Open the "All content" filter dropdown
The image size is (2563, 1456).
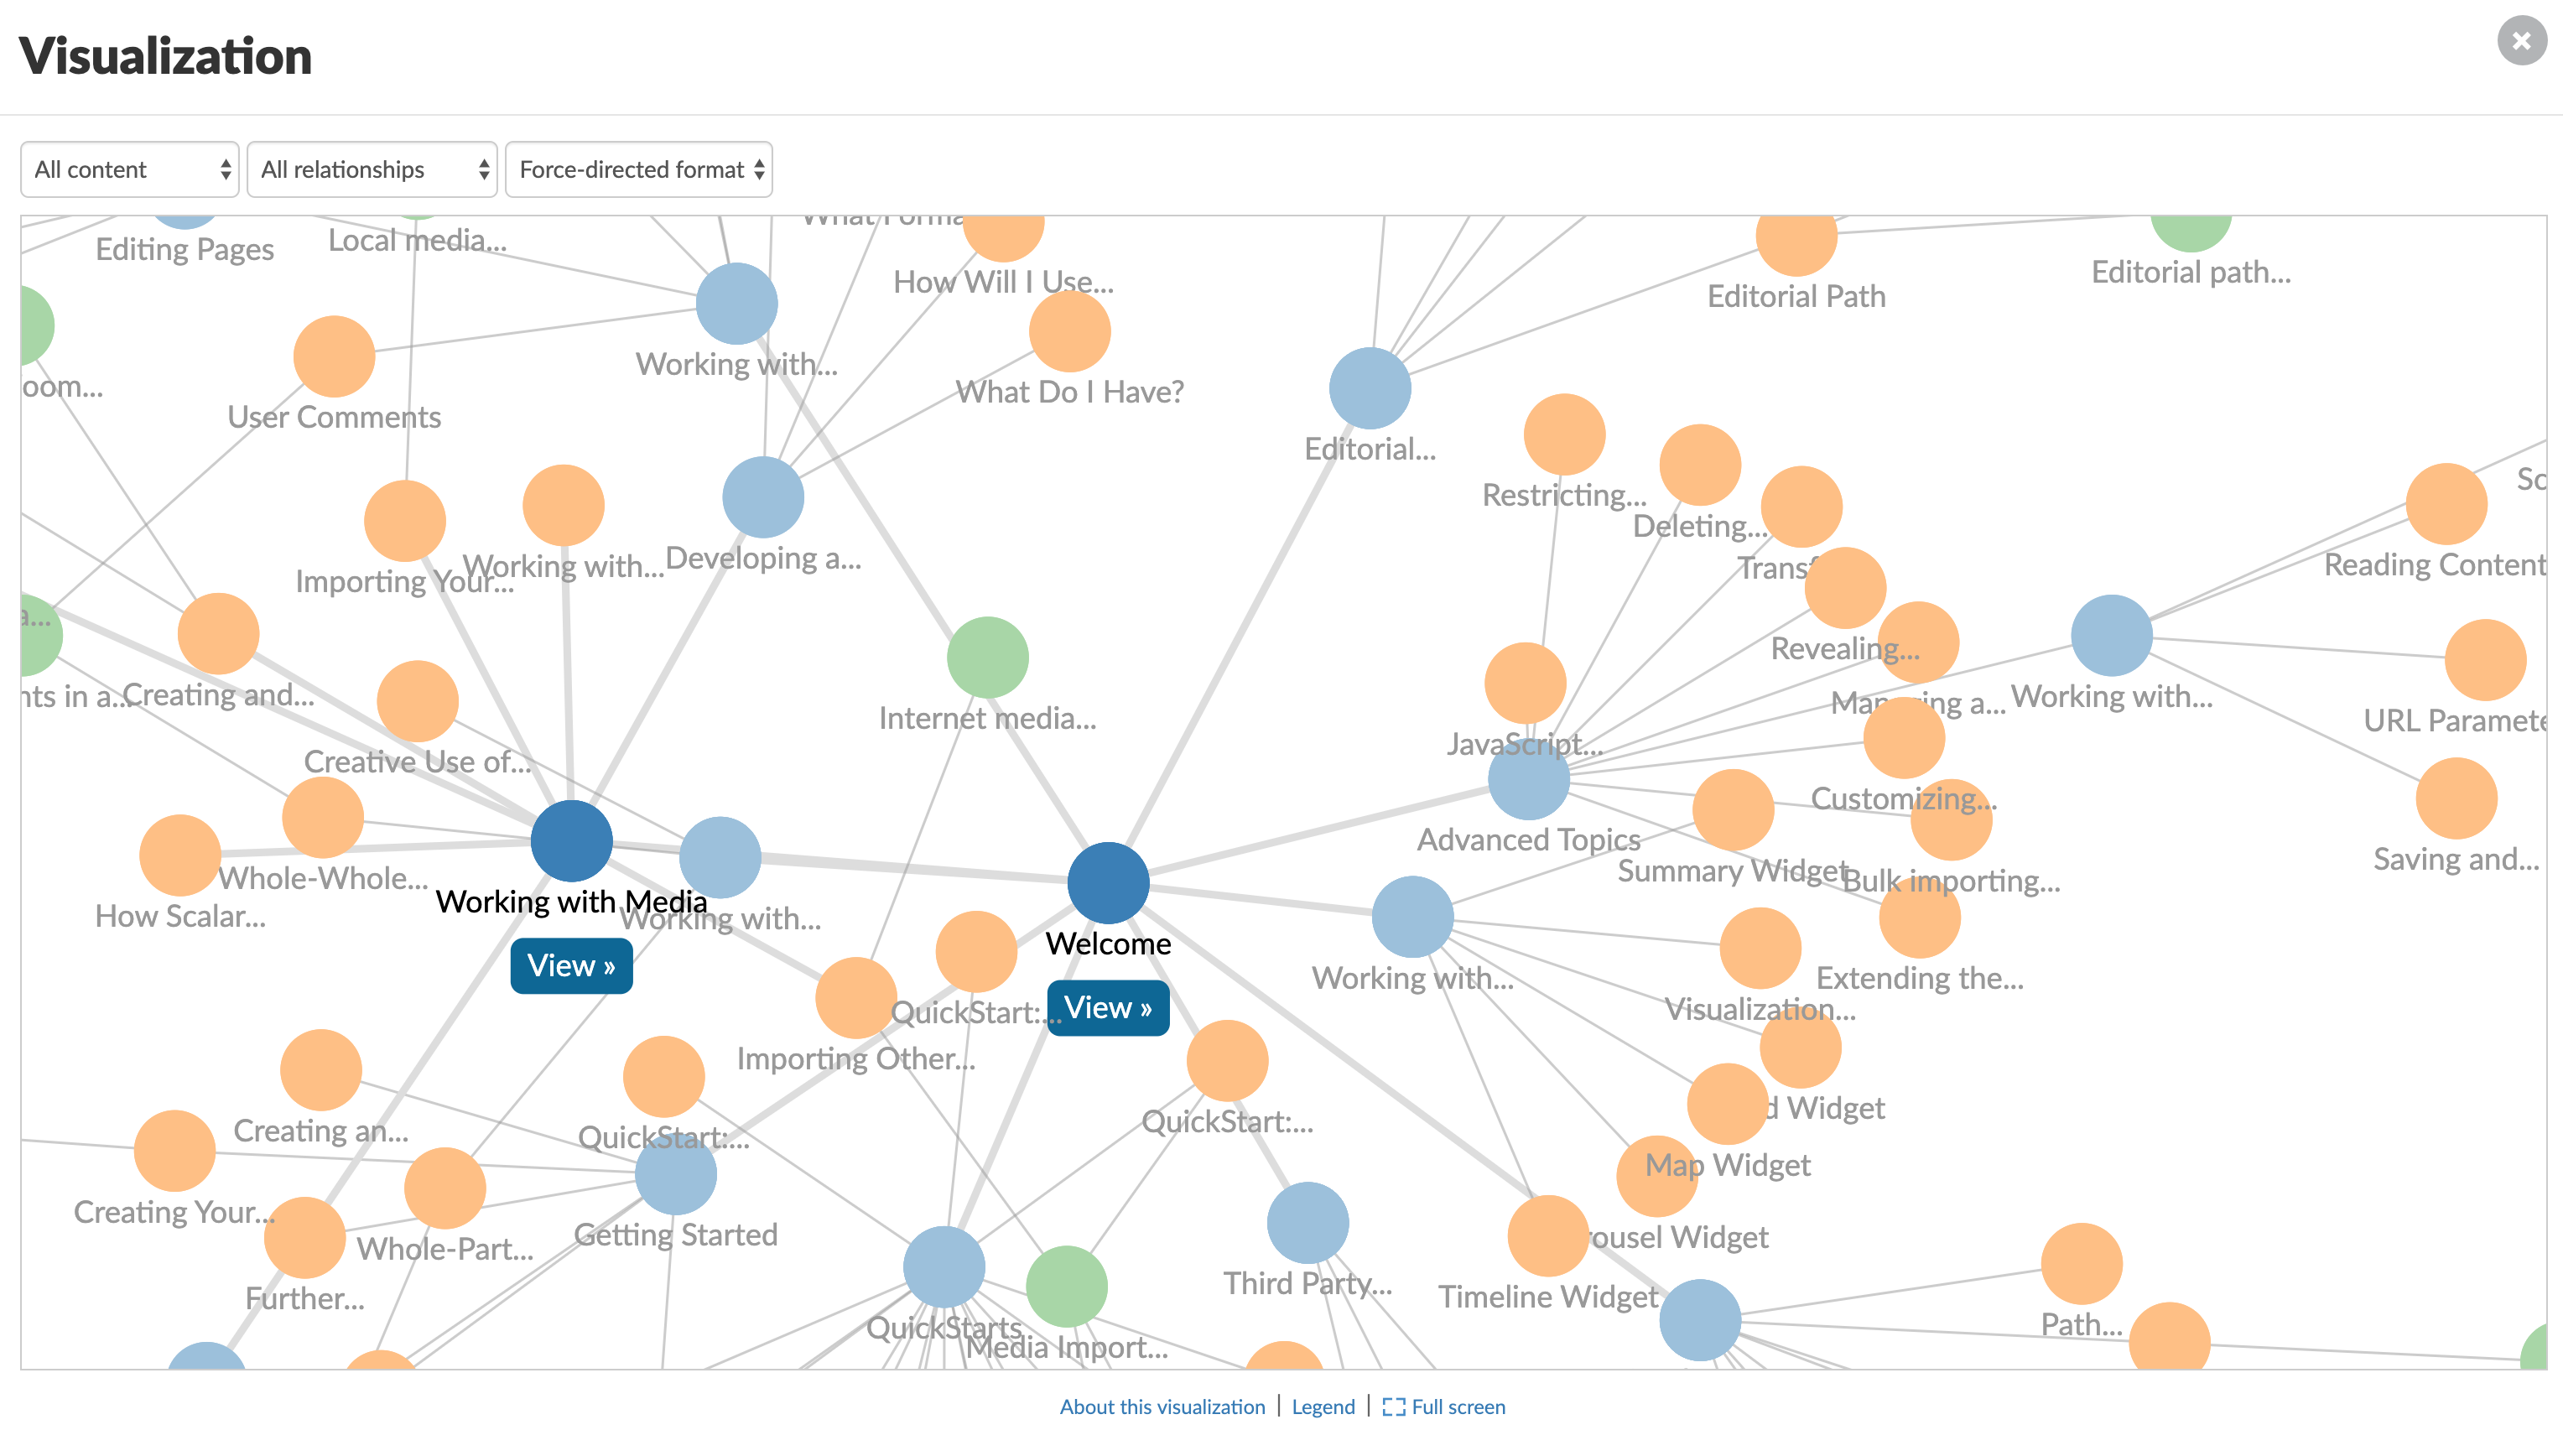click(x=129, y=169)
